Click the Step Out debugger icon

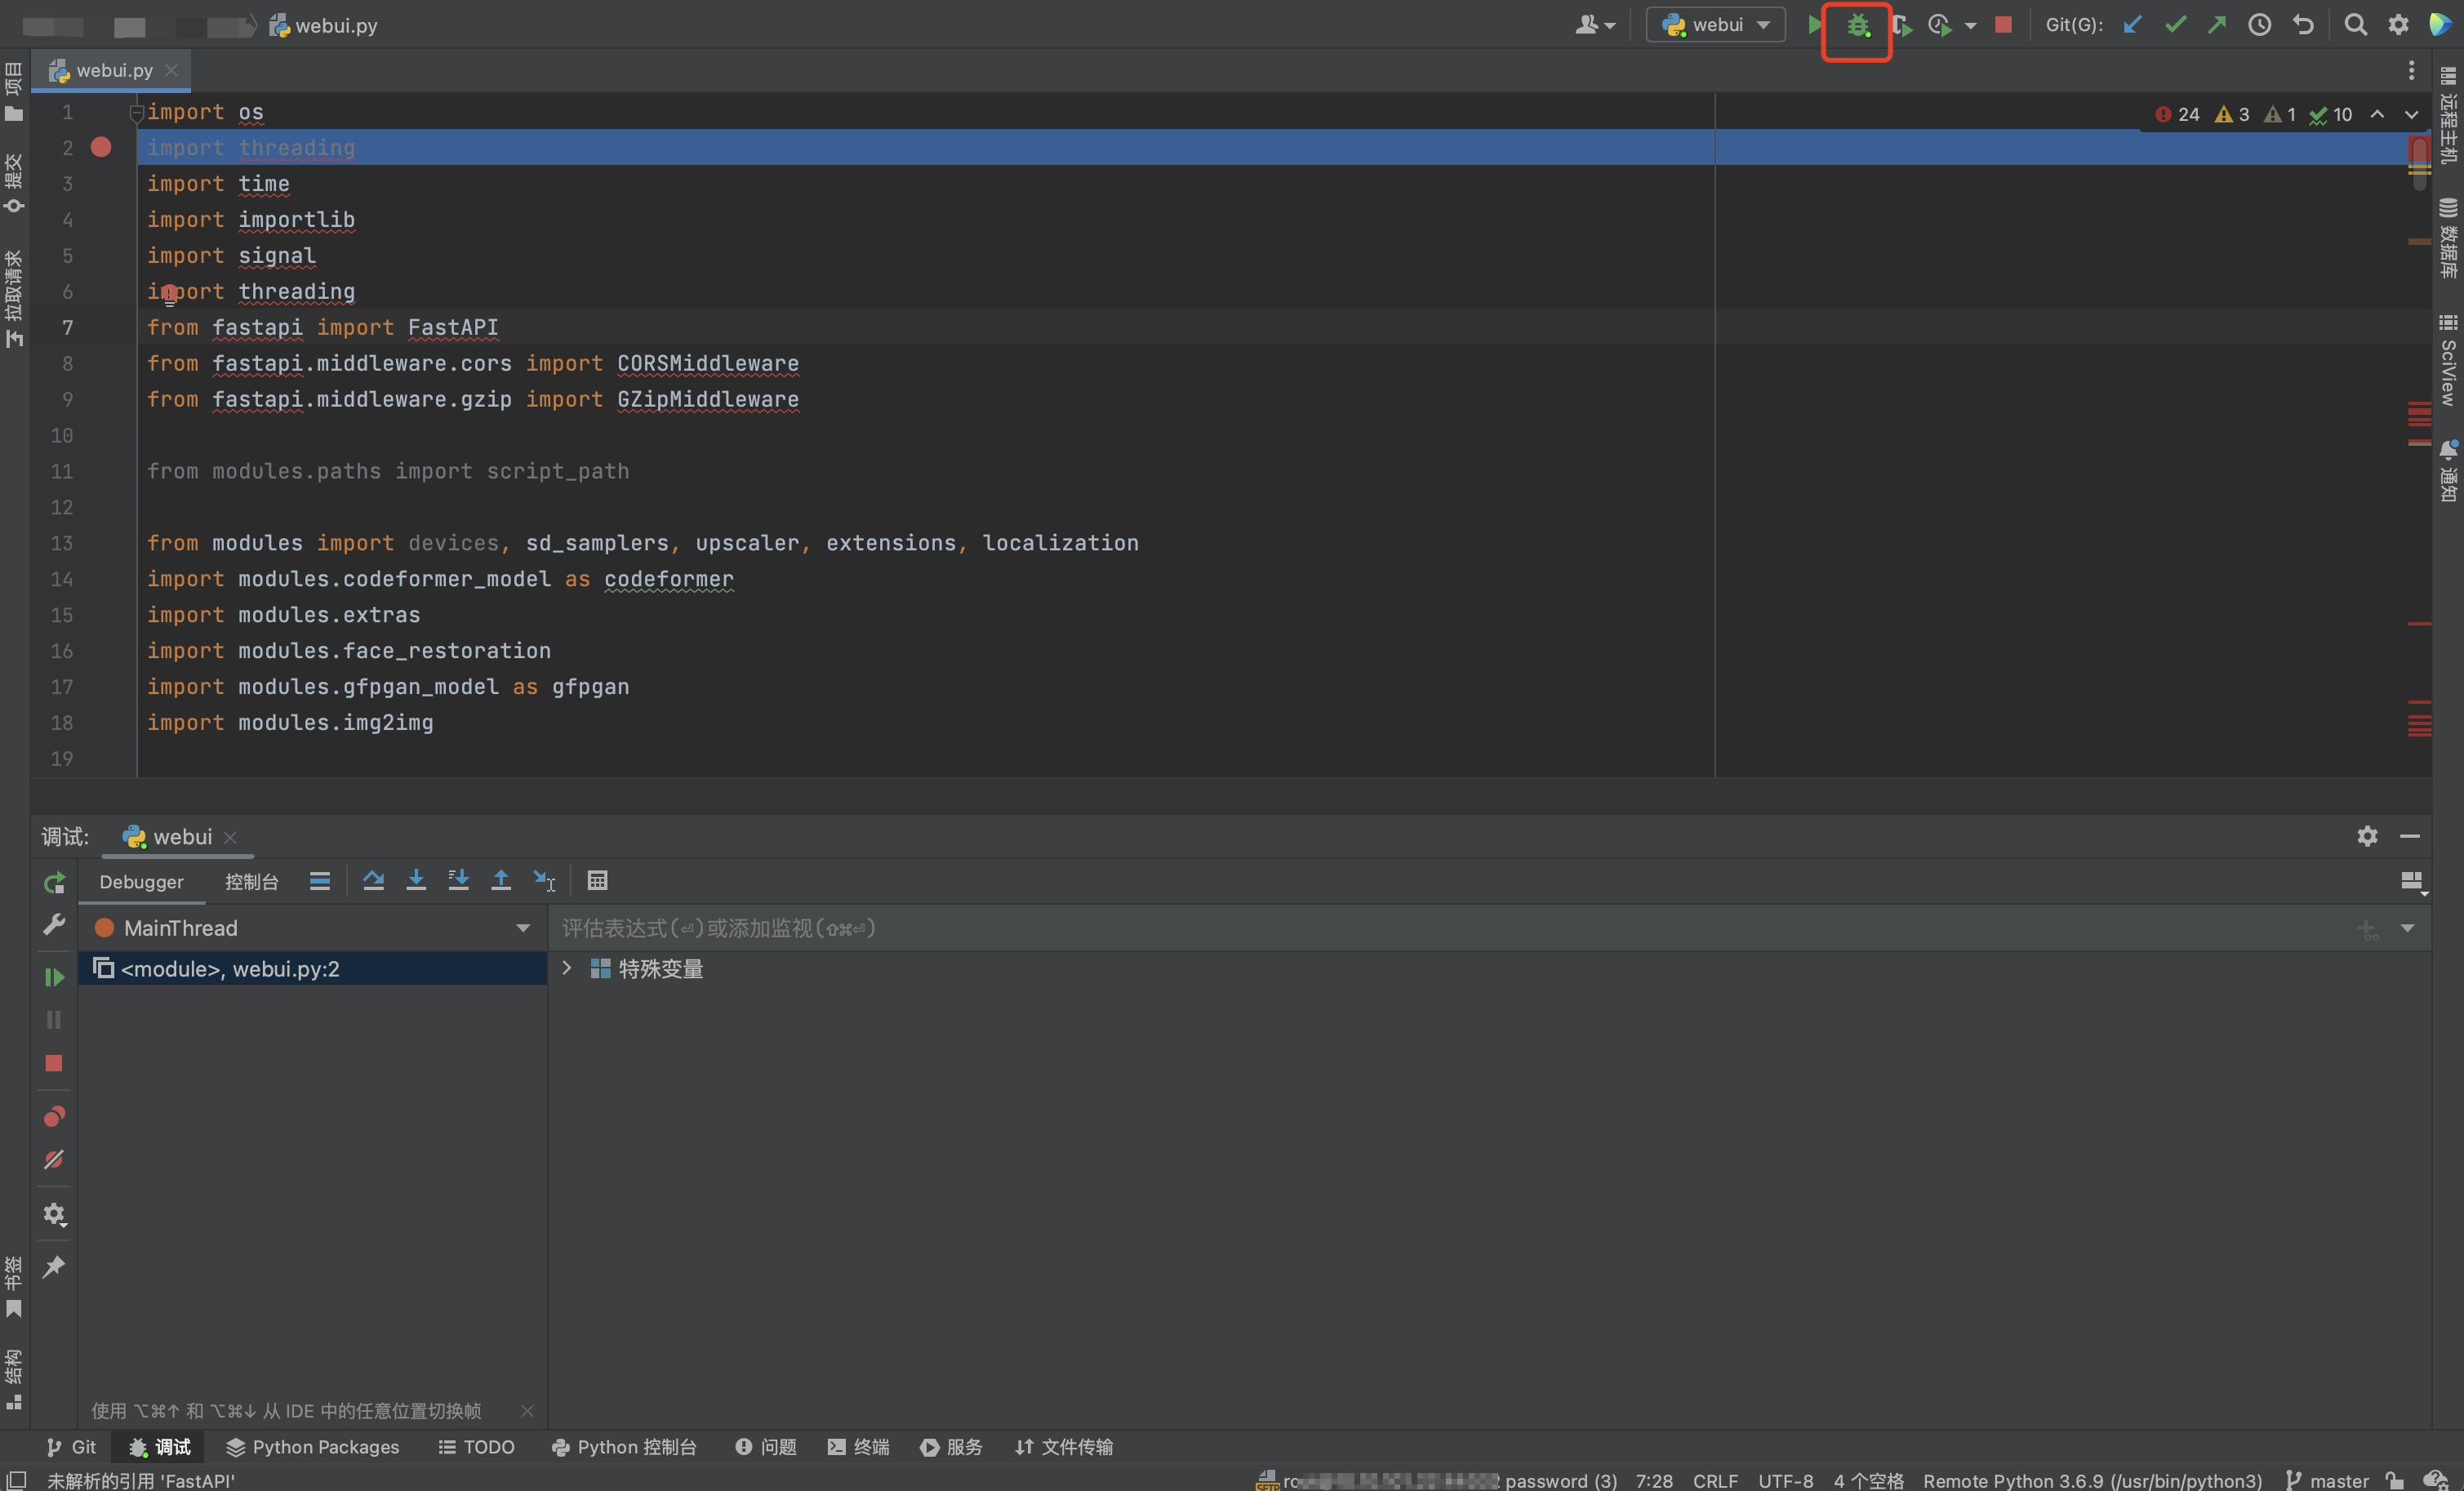pyautogui.click(x=501, y=880)
